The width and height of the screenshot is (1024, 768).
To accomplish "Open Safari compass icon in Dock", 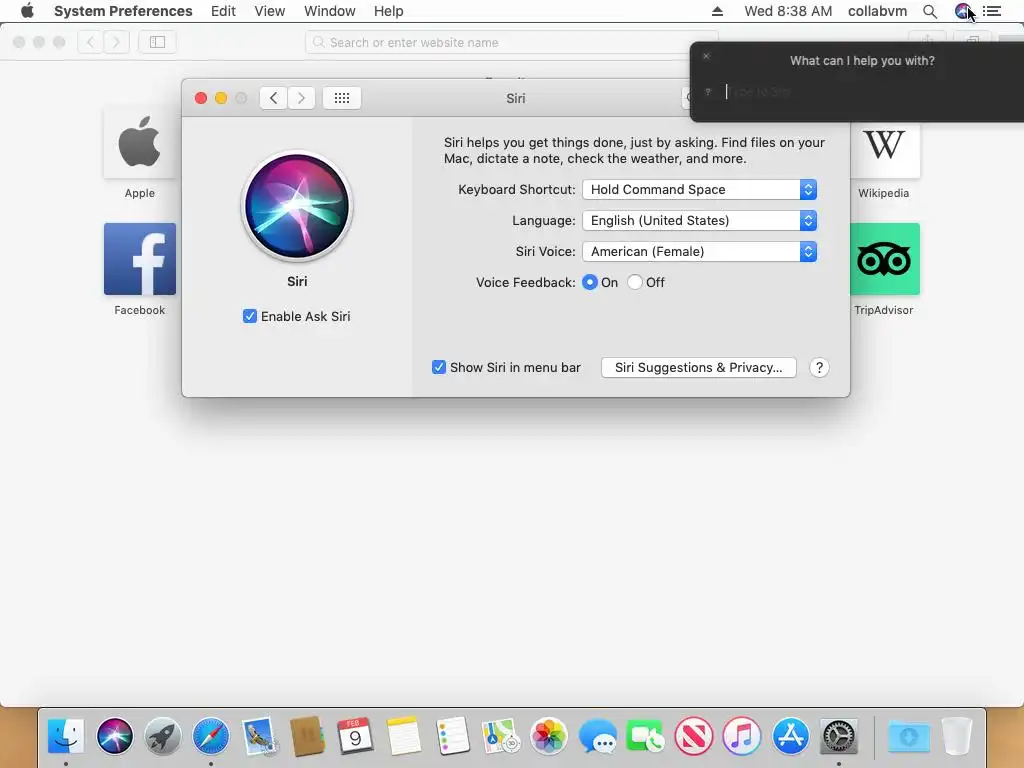I will coord(211,736).
